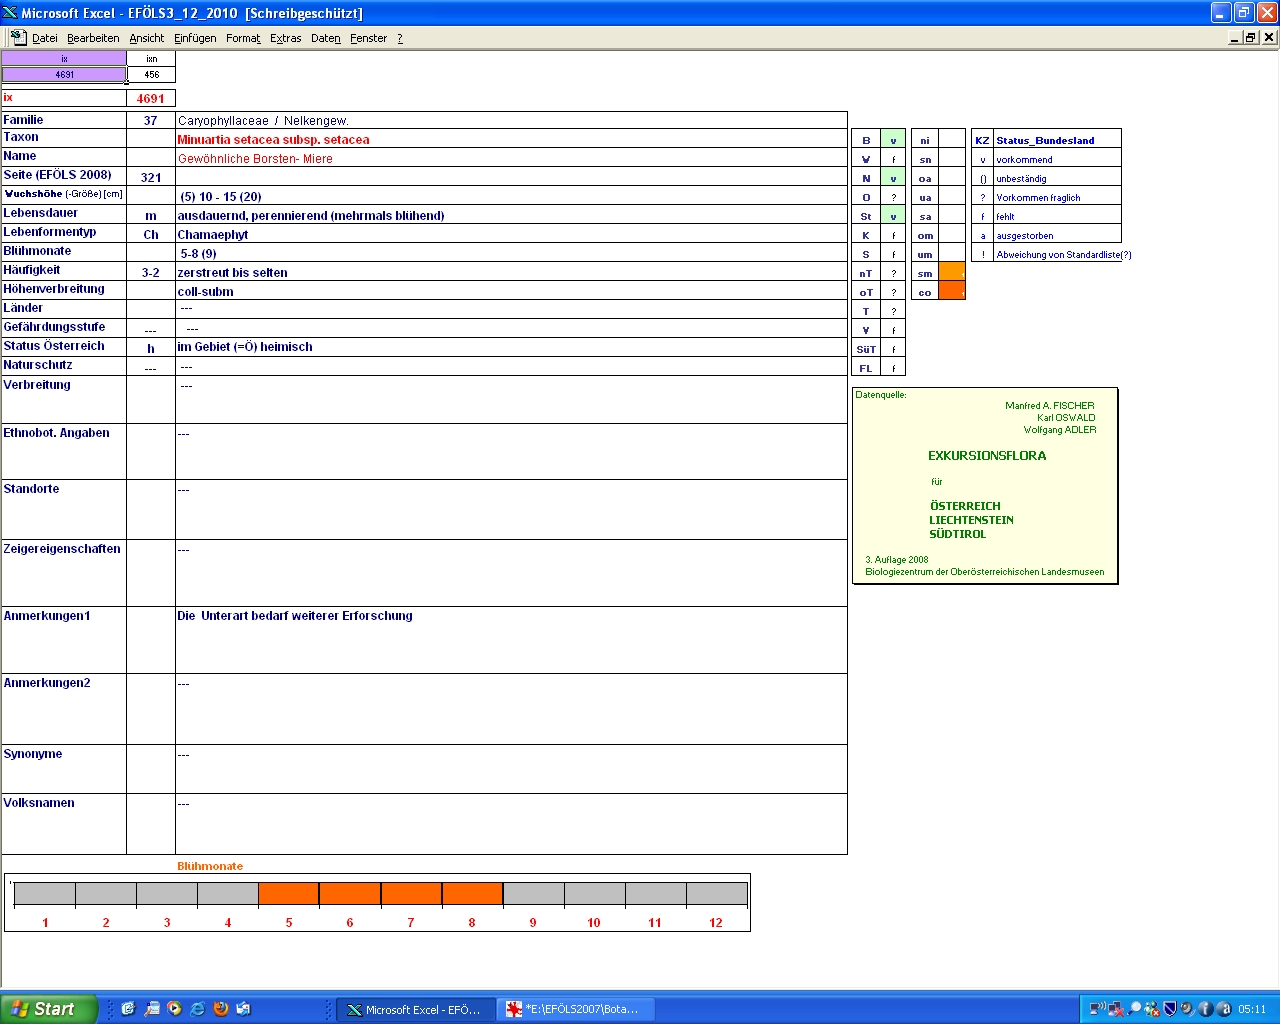Open the Ansicht menu
The image size is (1280, 1024).
147,38
